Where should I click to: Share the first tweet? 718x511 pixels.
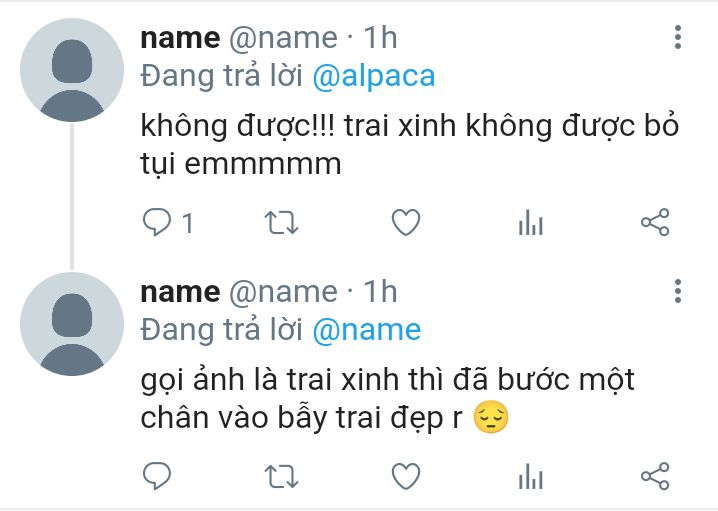655,222
